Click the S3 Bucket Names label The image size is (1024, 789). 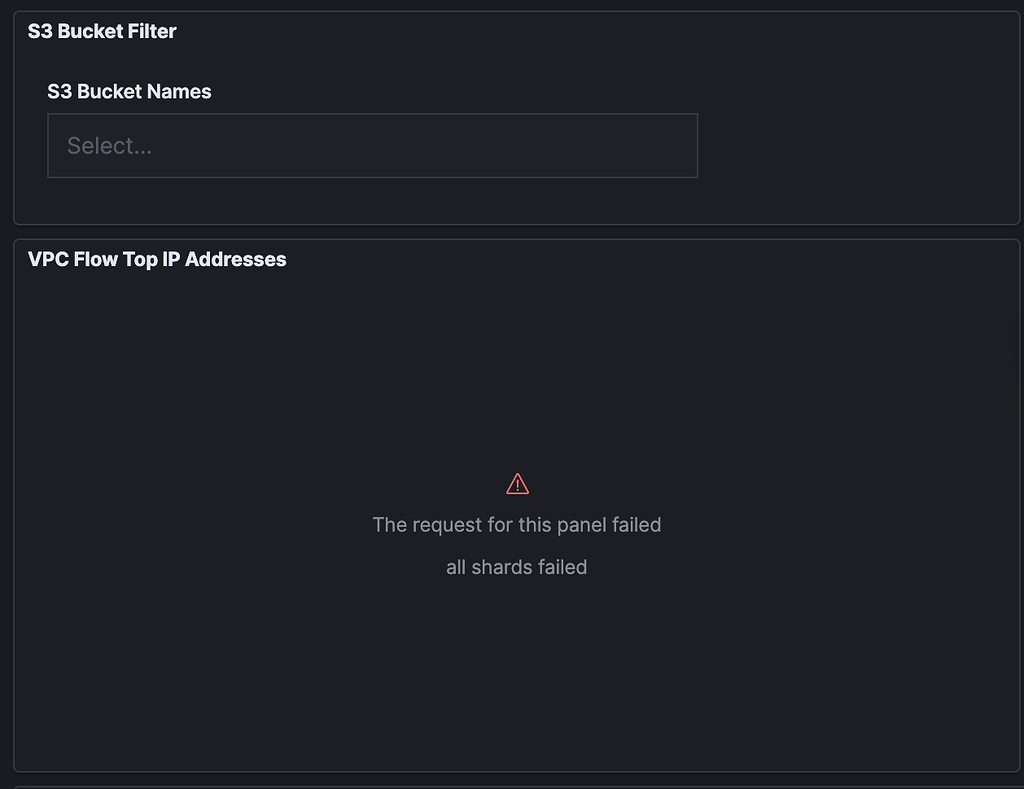point(129,91)
